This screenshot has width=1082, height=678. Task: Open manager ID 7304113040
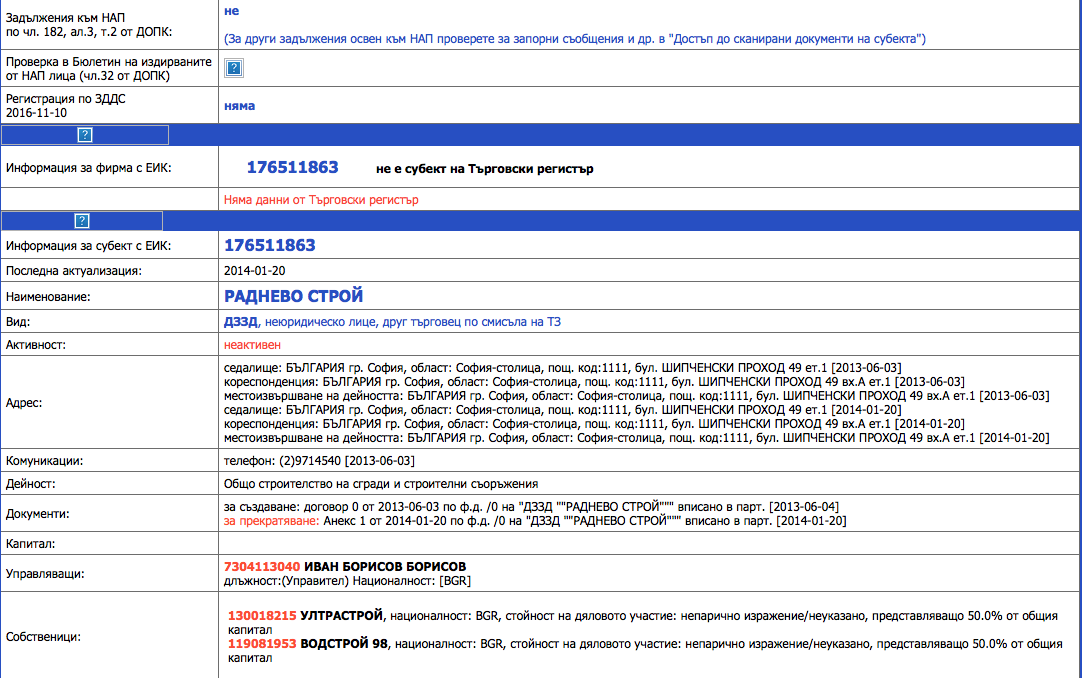[x=262, y=566]
